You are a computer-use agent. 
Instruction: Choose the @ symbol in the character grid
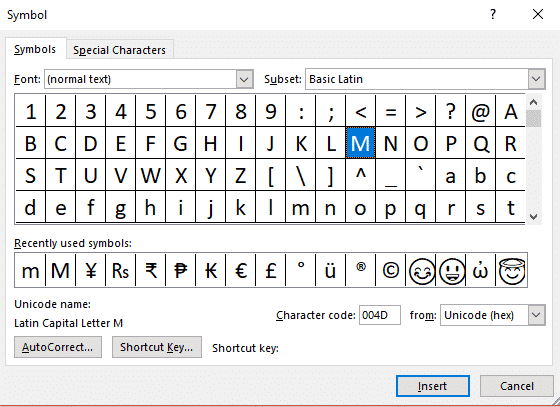[481, 111]
